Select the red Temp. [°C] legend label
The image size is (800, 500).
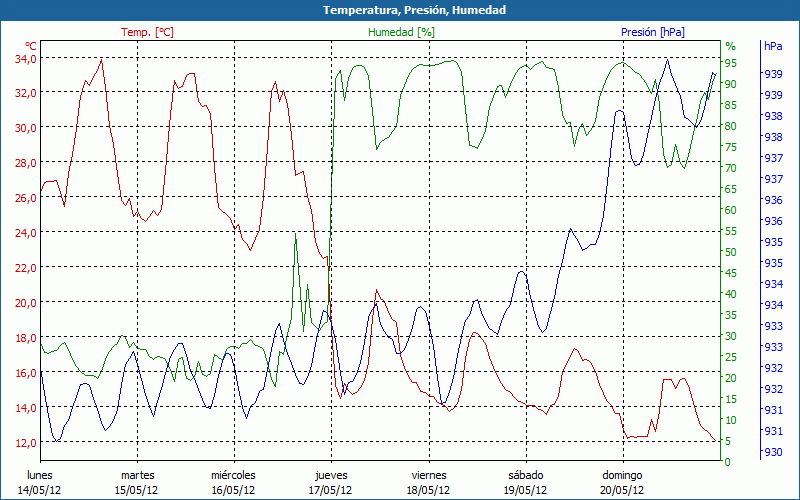point(147,32)
